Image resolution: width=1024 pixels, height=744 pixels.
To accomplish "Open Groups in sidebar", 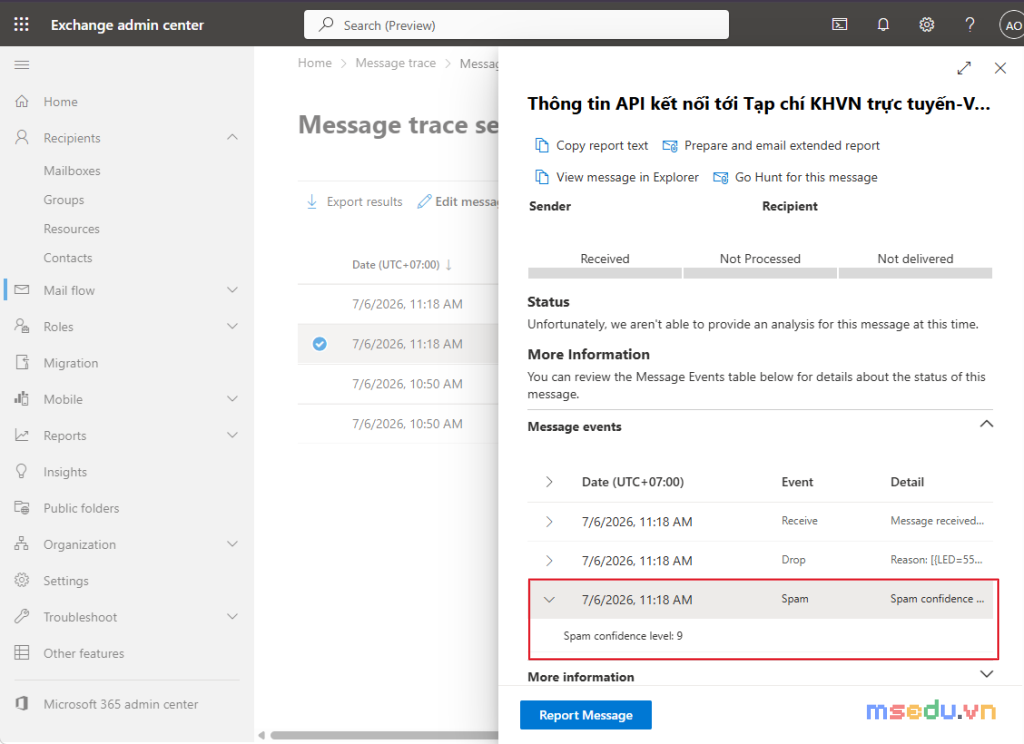I will click(63, 200).
